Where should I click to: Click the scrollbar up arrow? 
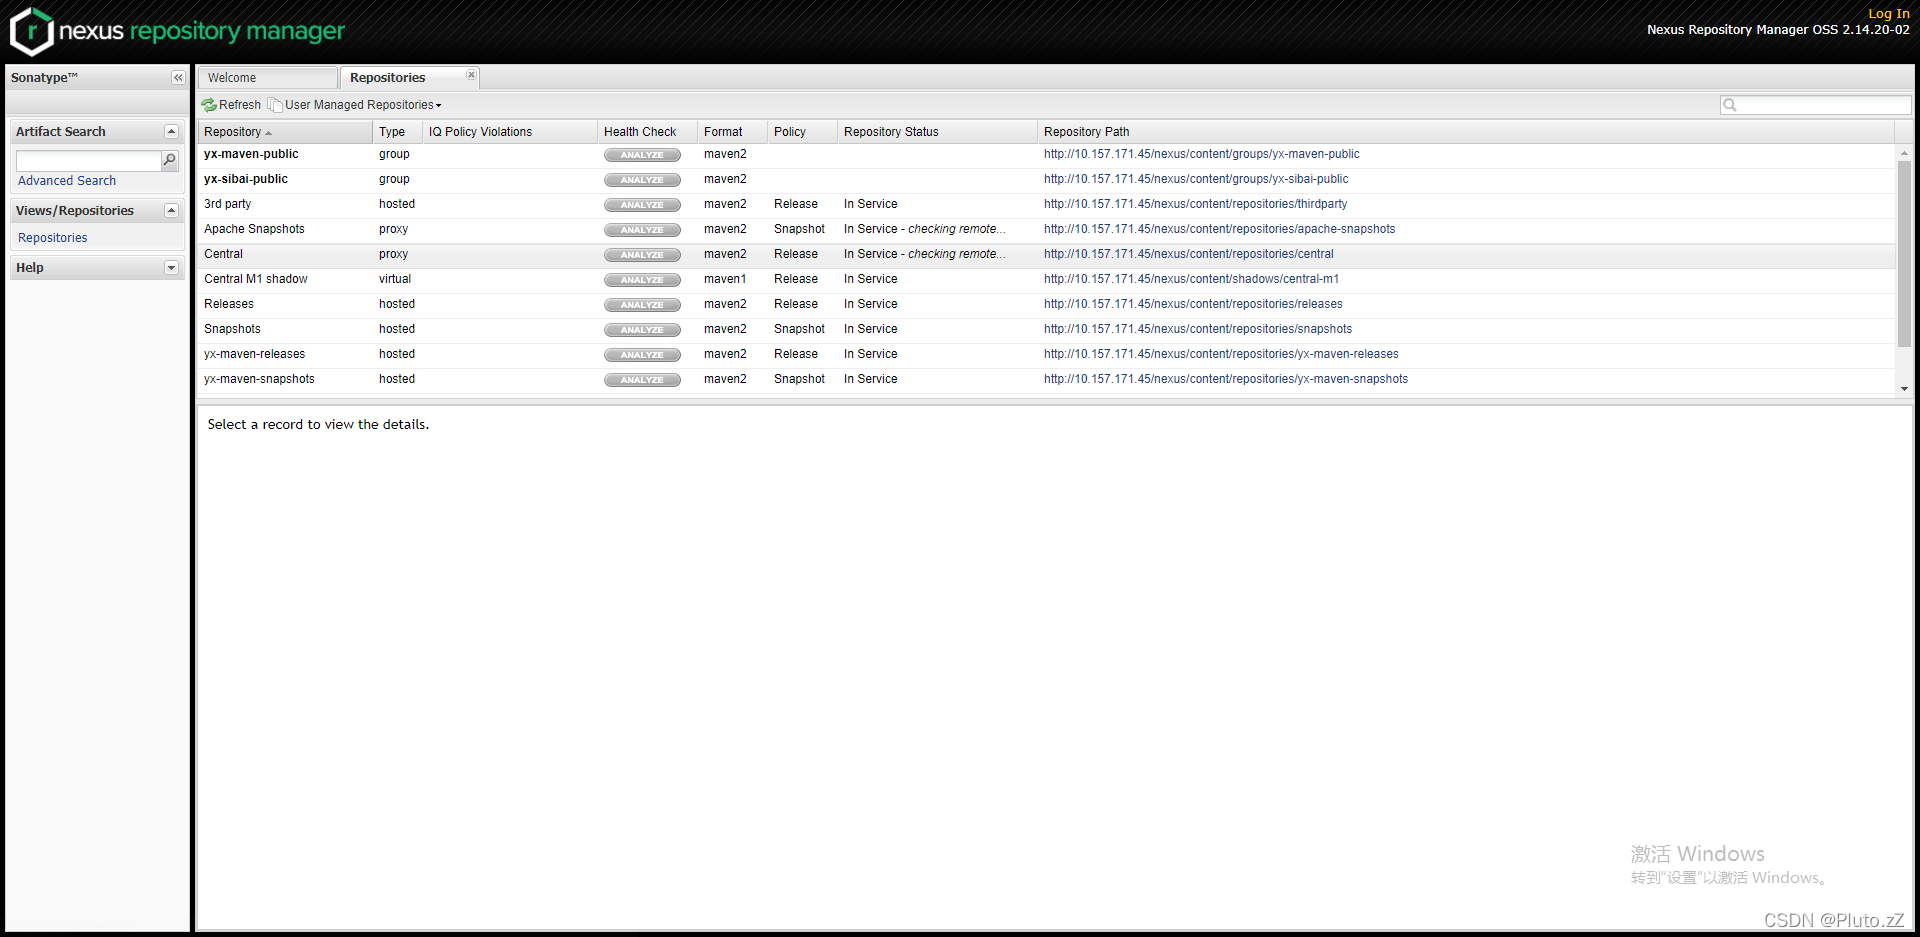[1904, 153]
